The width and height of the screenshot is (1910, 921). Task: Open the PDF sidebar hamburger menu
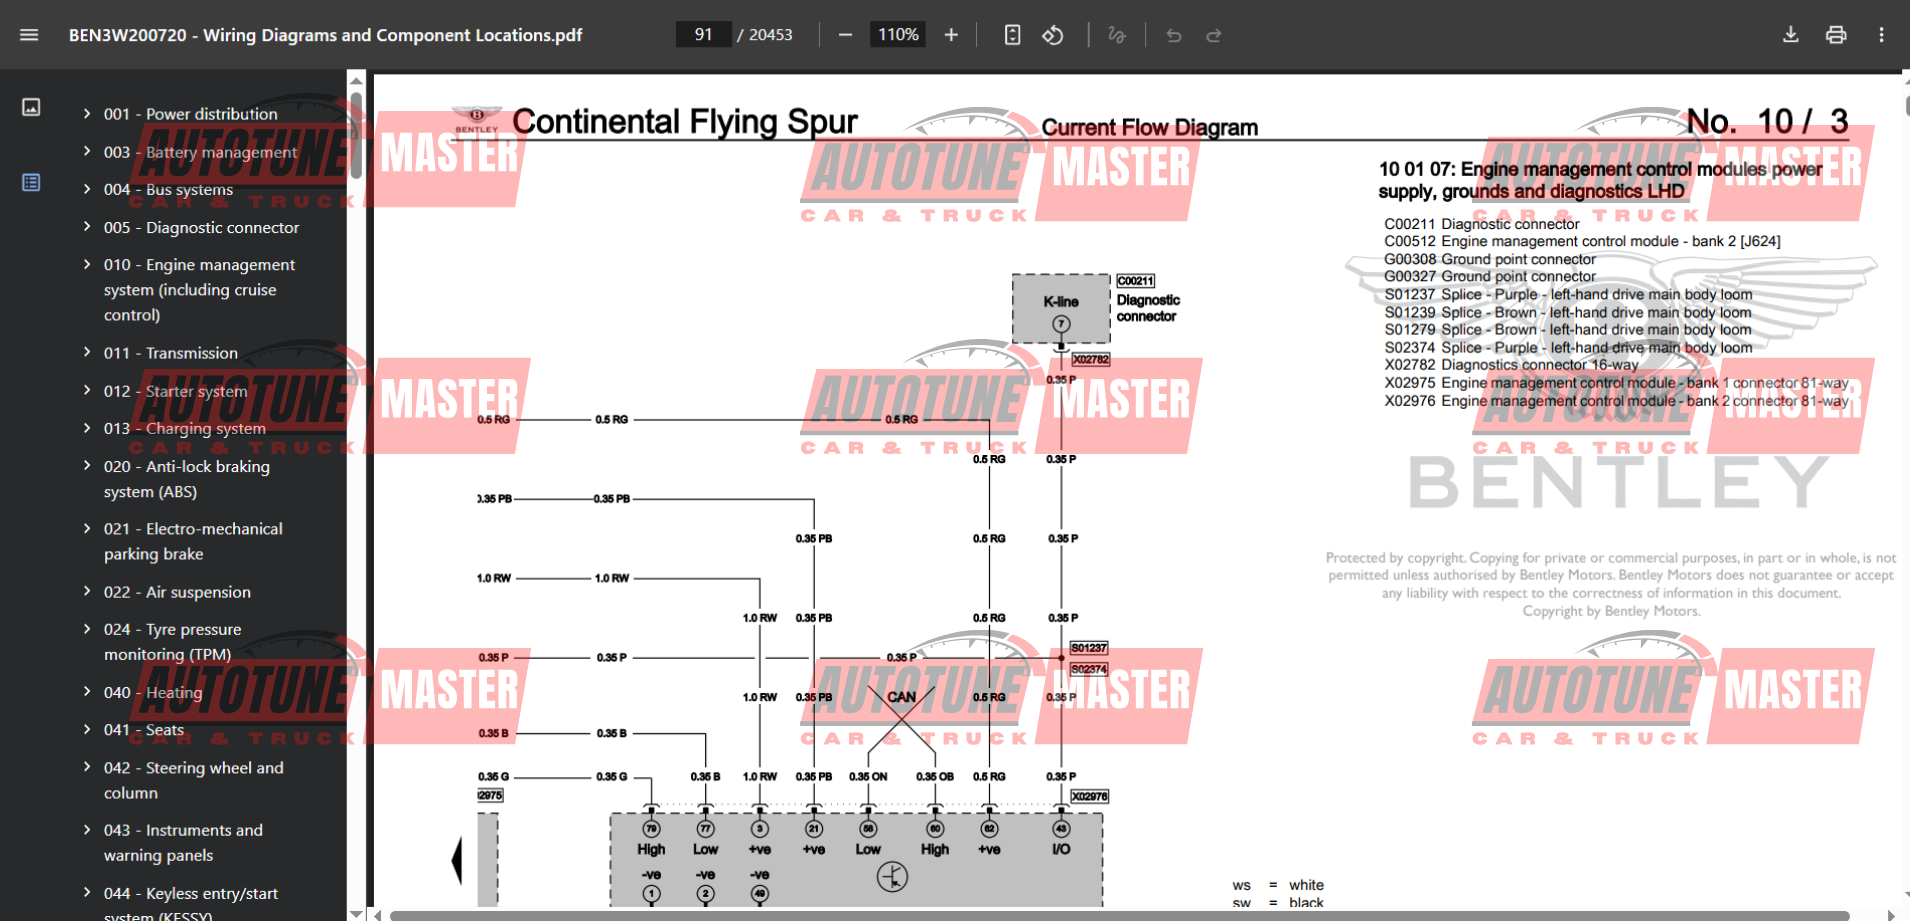click(x=29, y=35)
